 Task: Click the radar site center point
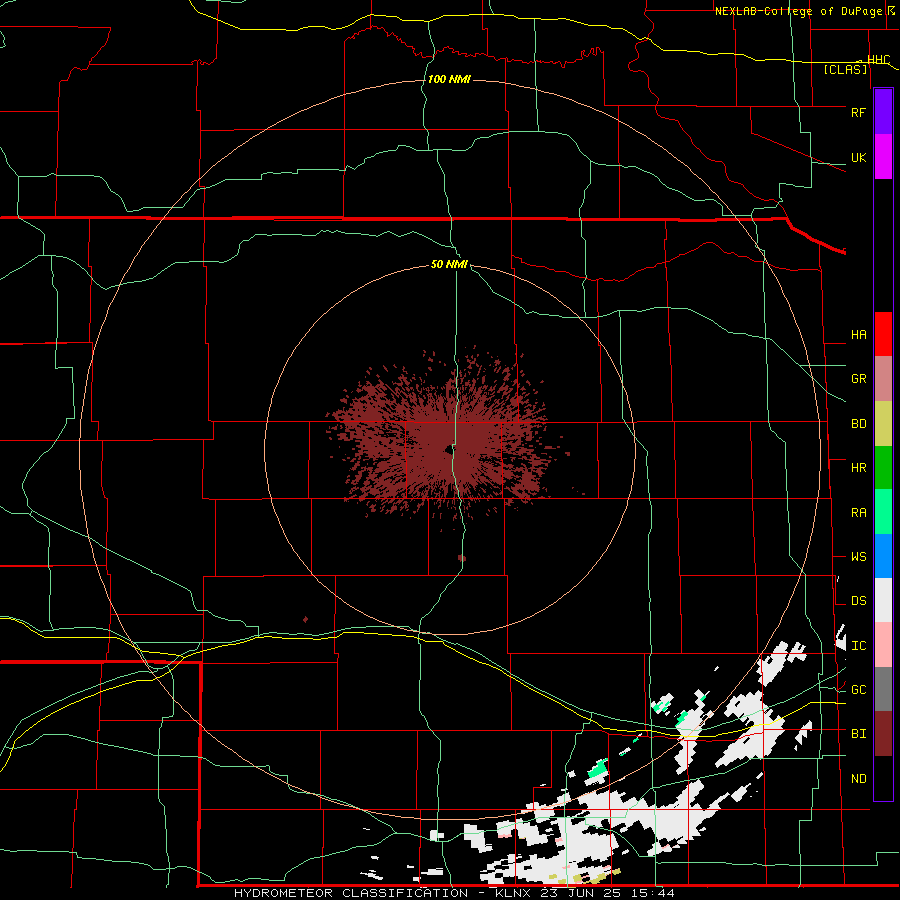coord(449,449)
